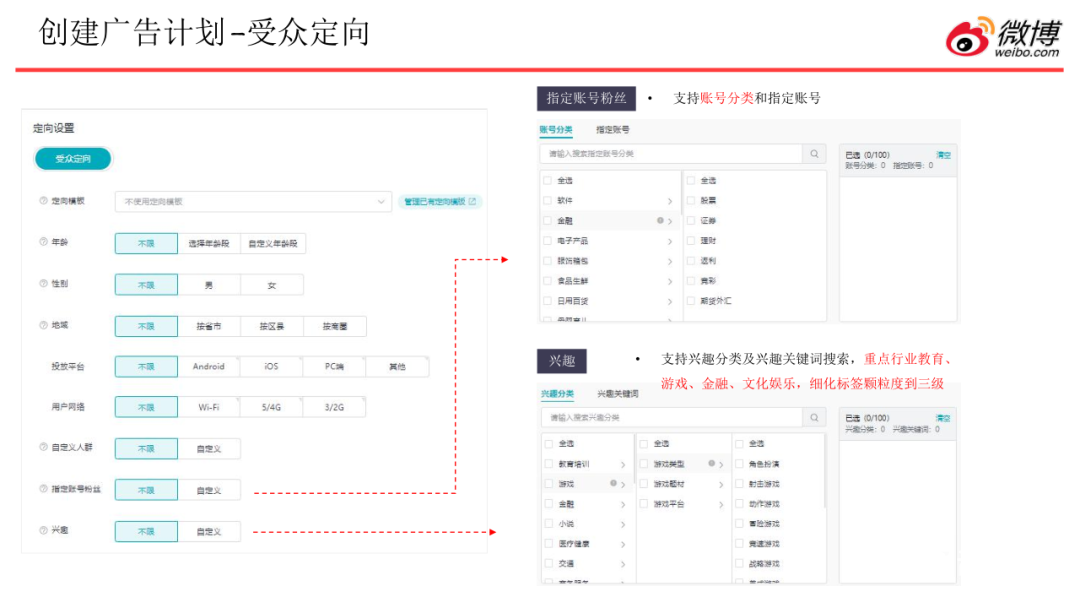
Task: Expand the 游戏题材 subcategory arrow
Action: coord(721,484)
